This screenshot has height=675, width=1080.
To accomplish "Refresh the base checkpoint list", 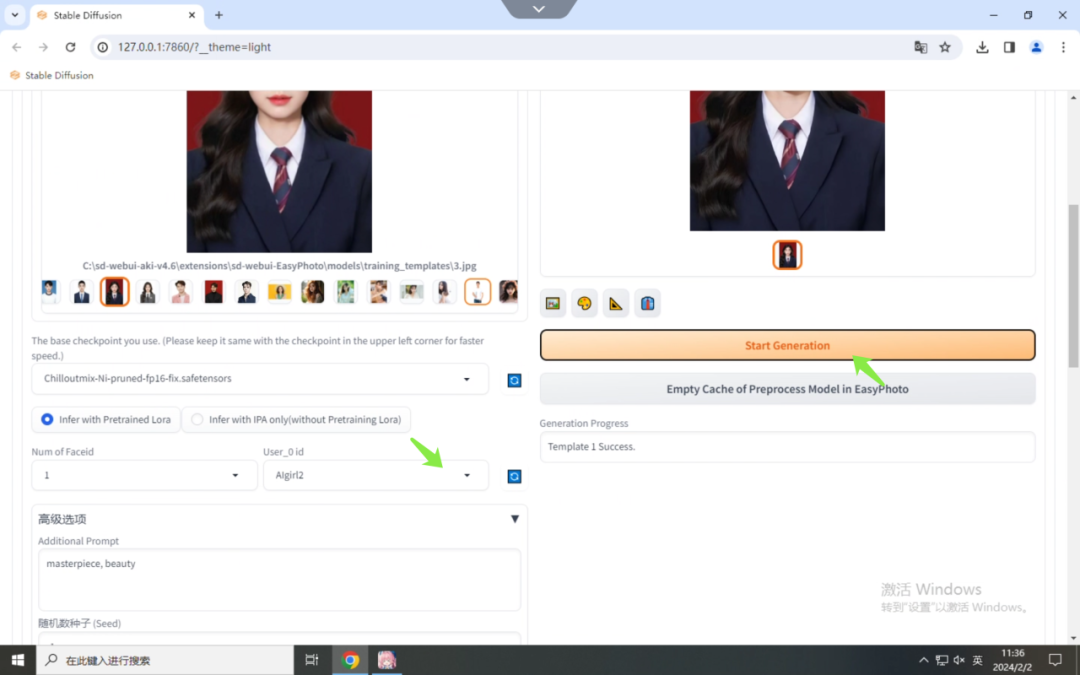I will [514, 380].
